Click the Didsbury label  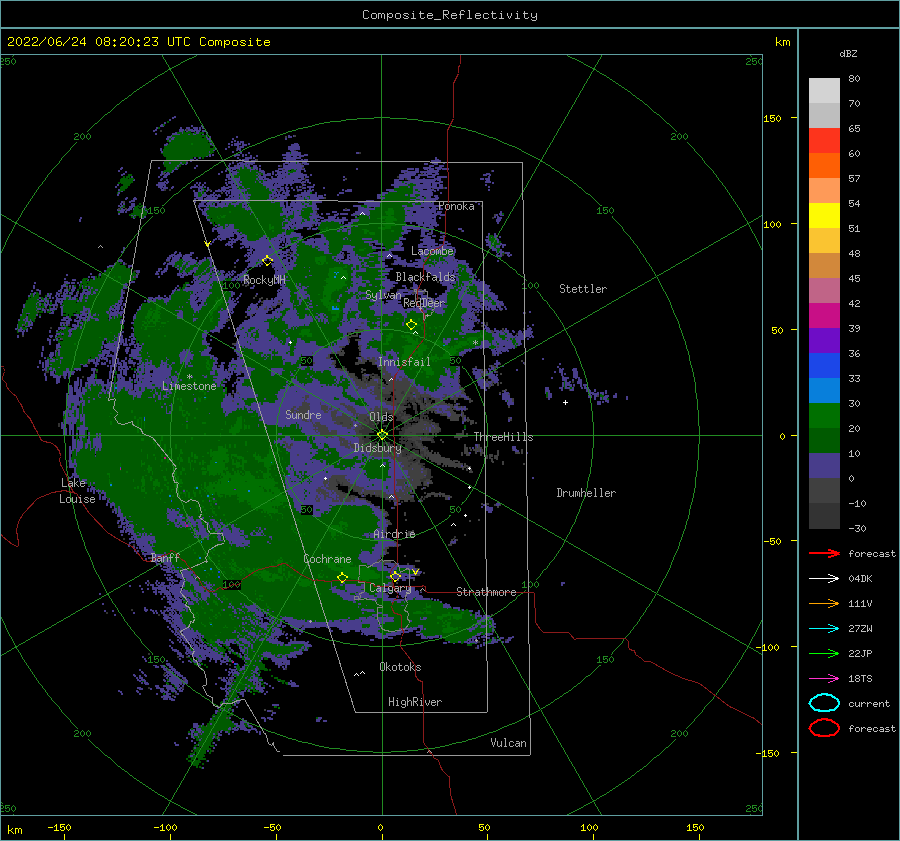pos(378,448)
